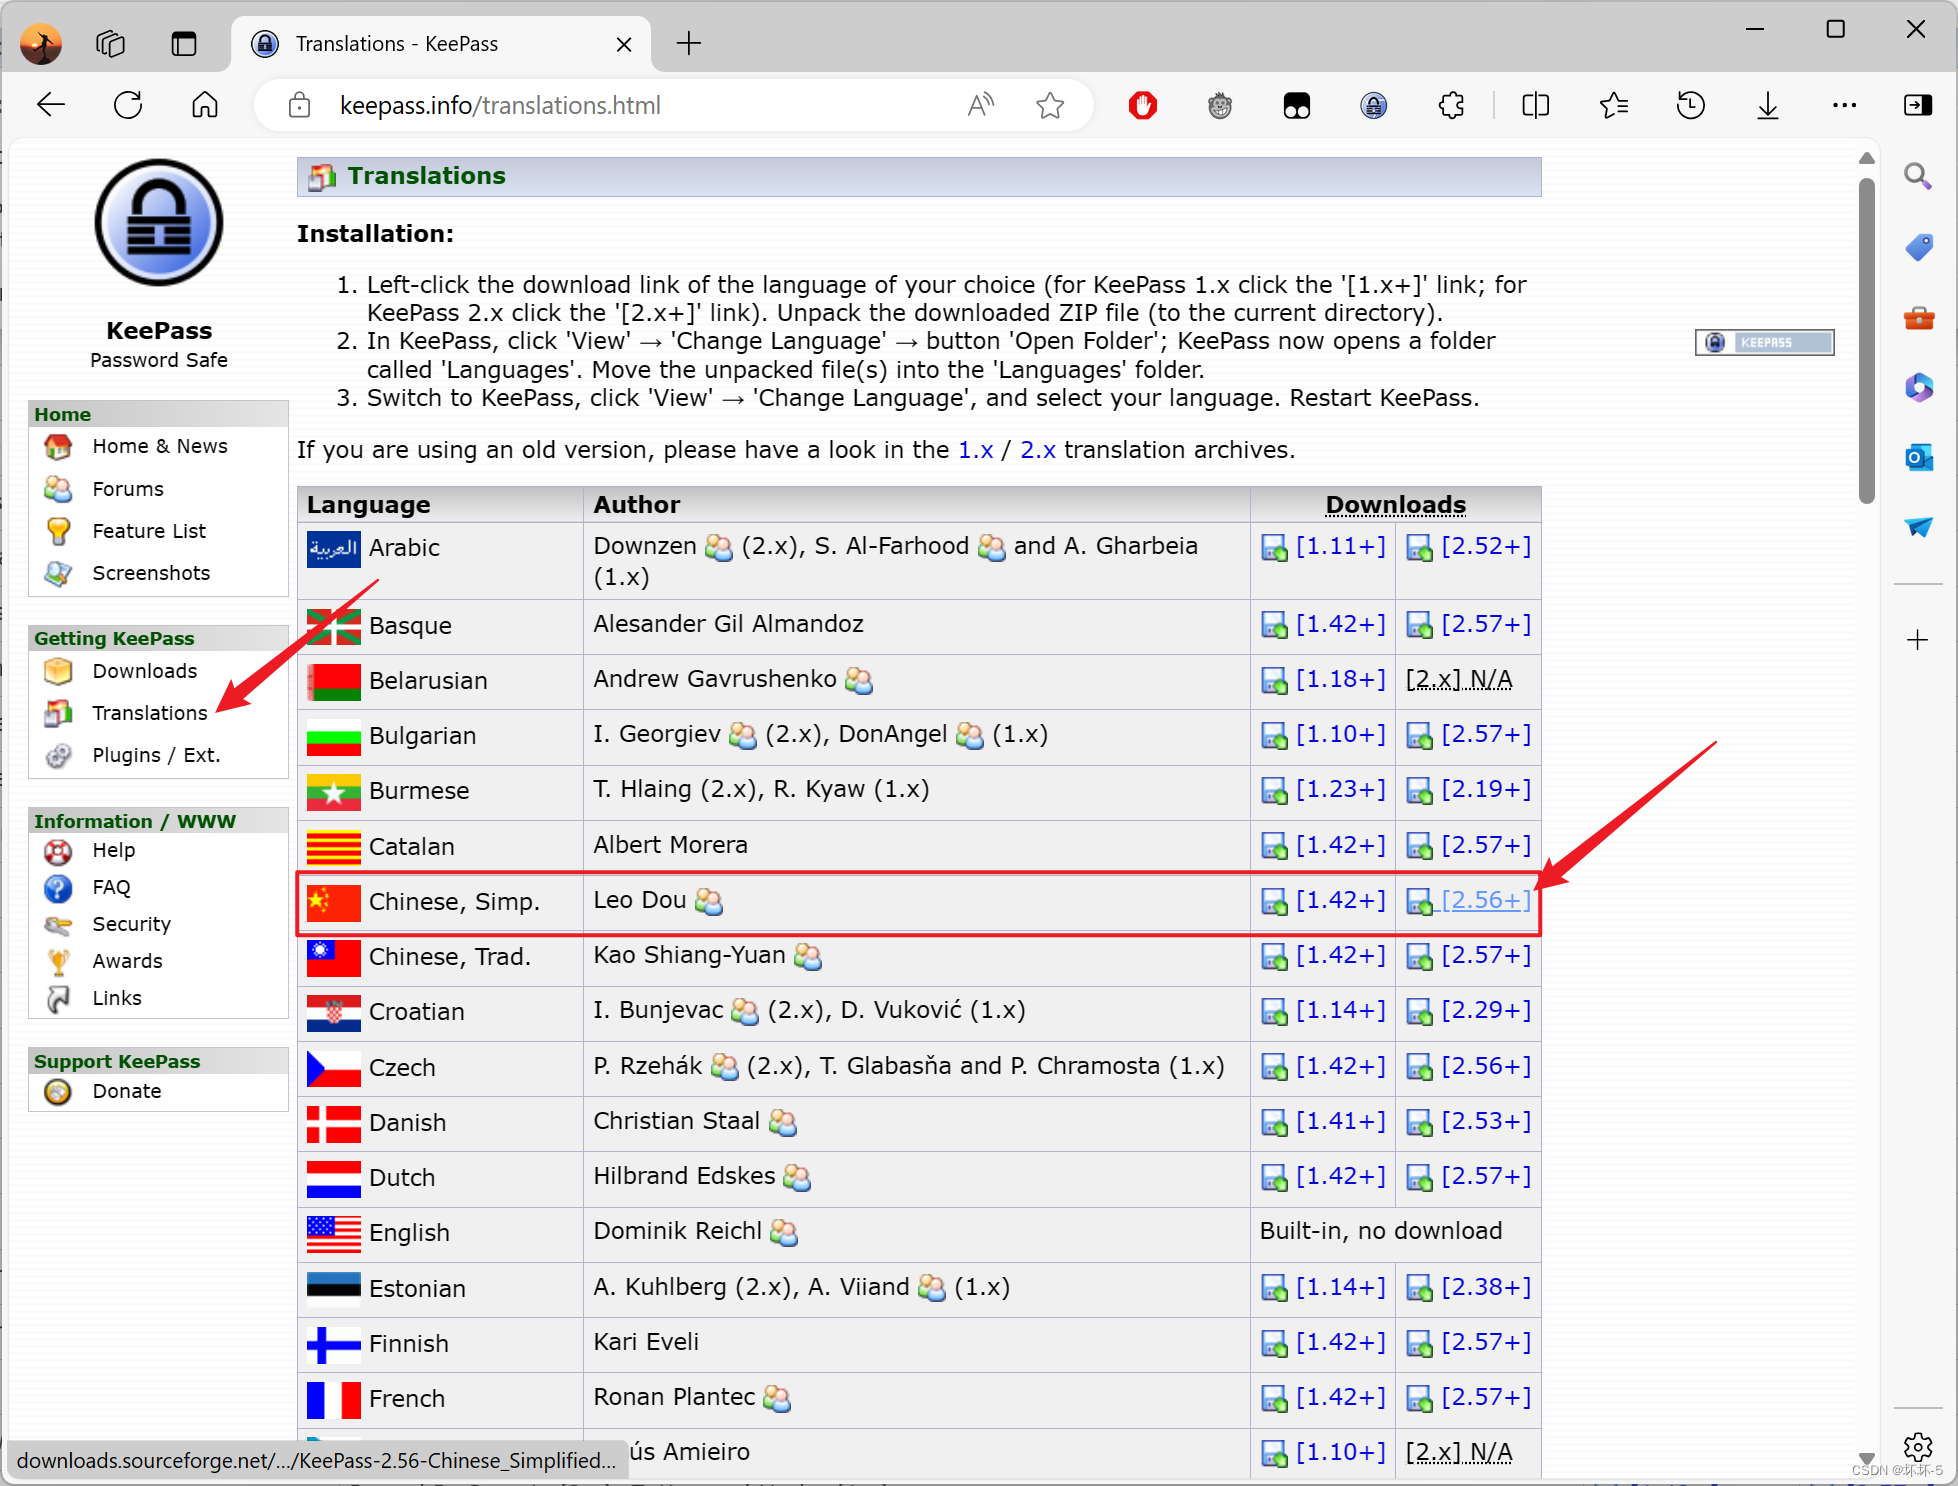
Task: Open workspaces icon in title bar
Action: [x=110, y=44]
